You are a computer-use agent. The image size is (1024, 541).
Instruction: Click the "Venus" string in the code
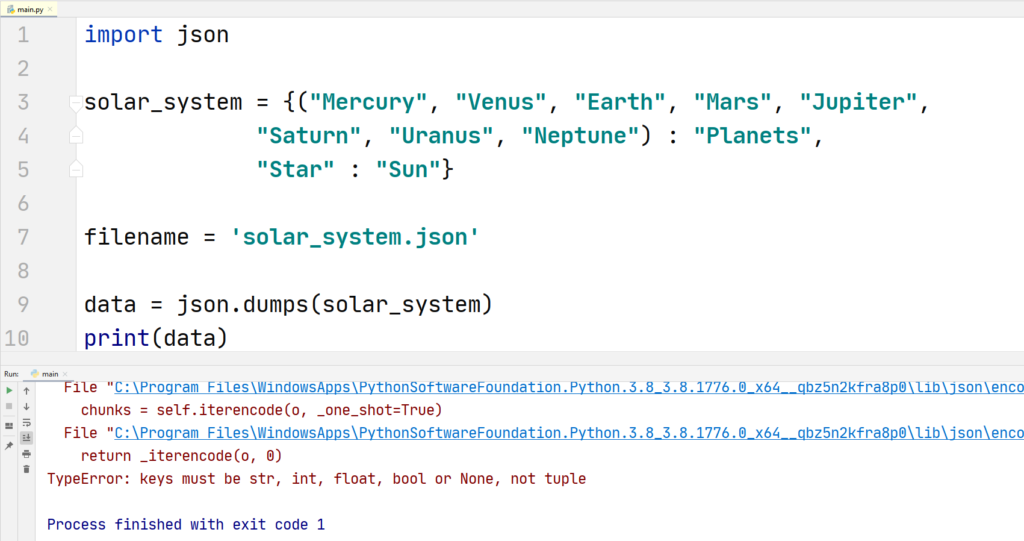pyautogui.click(x=501, y=102)
